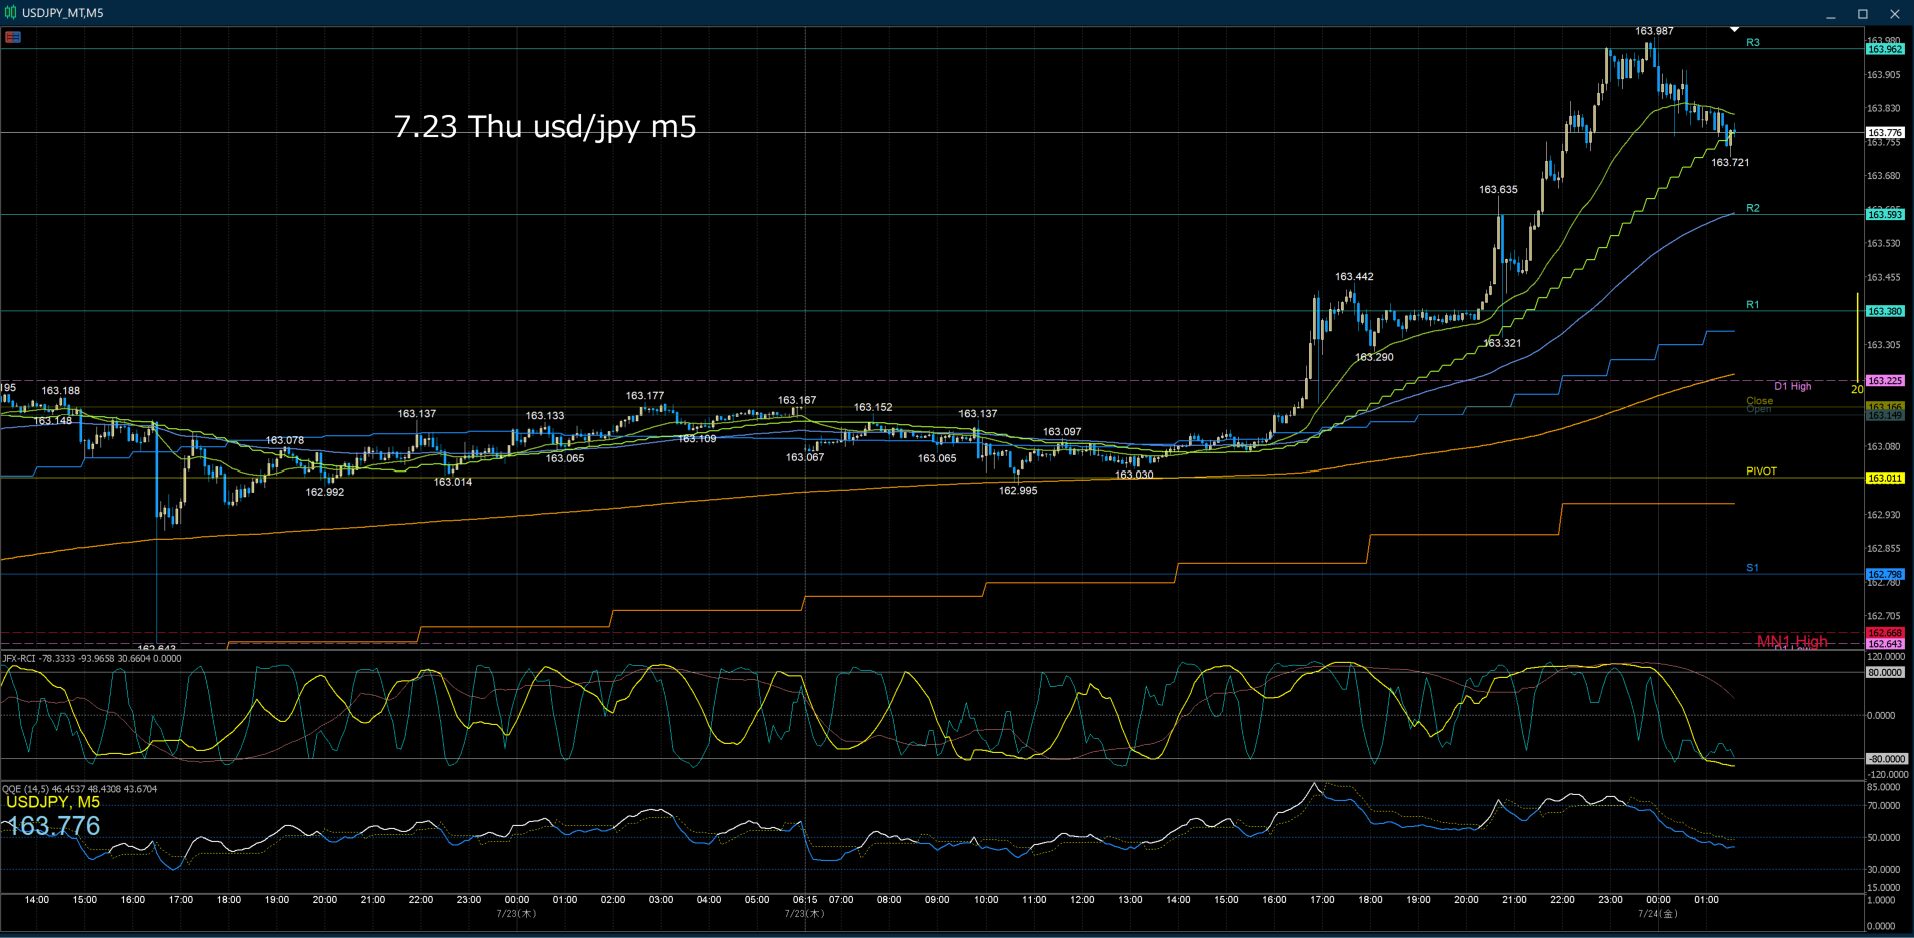Maximize the USDJPY_MT,M5 chart window
The height and width of the screenshot is (938, 1914).
1863,14
